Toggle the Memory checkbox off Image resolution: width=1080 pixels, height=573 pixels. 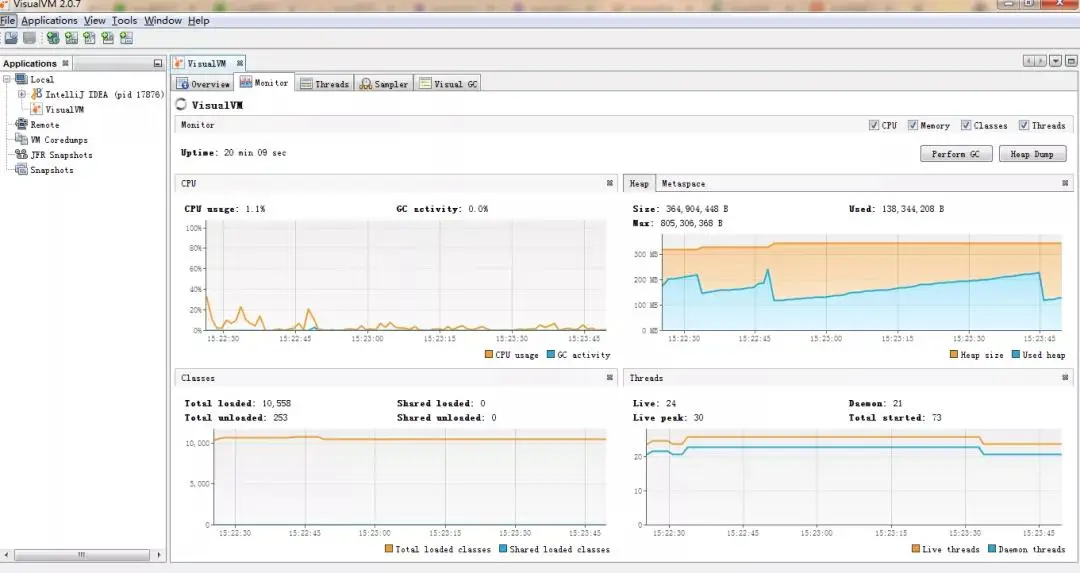(x=913, y=125)
